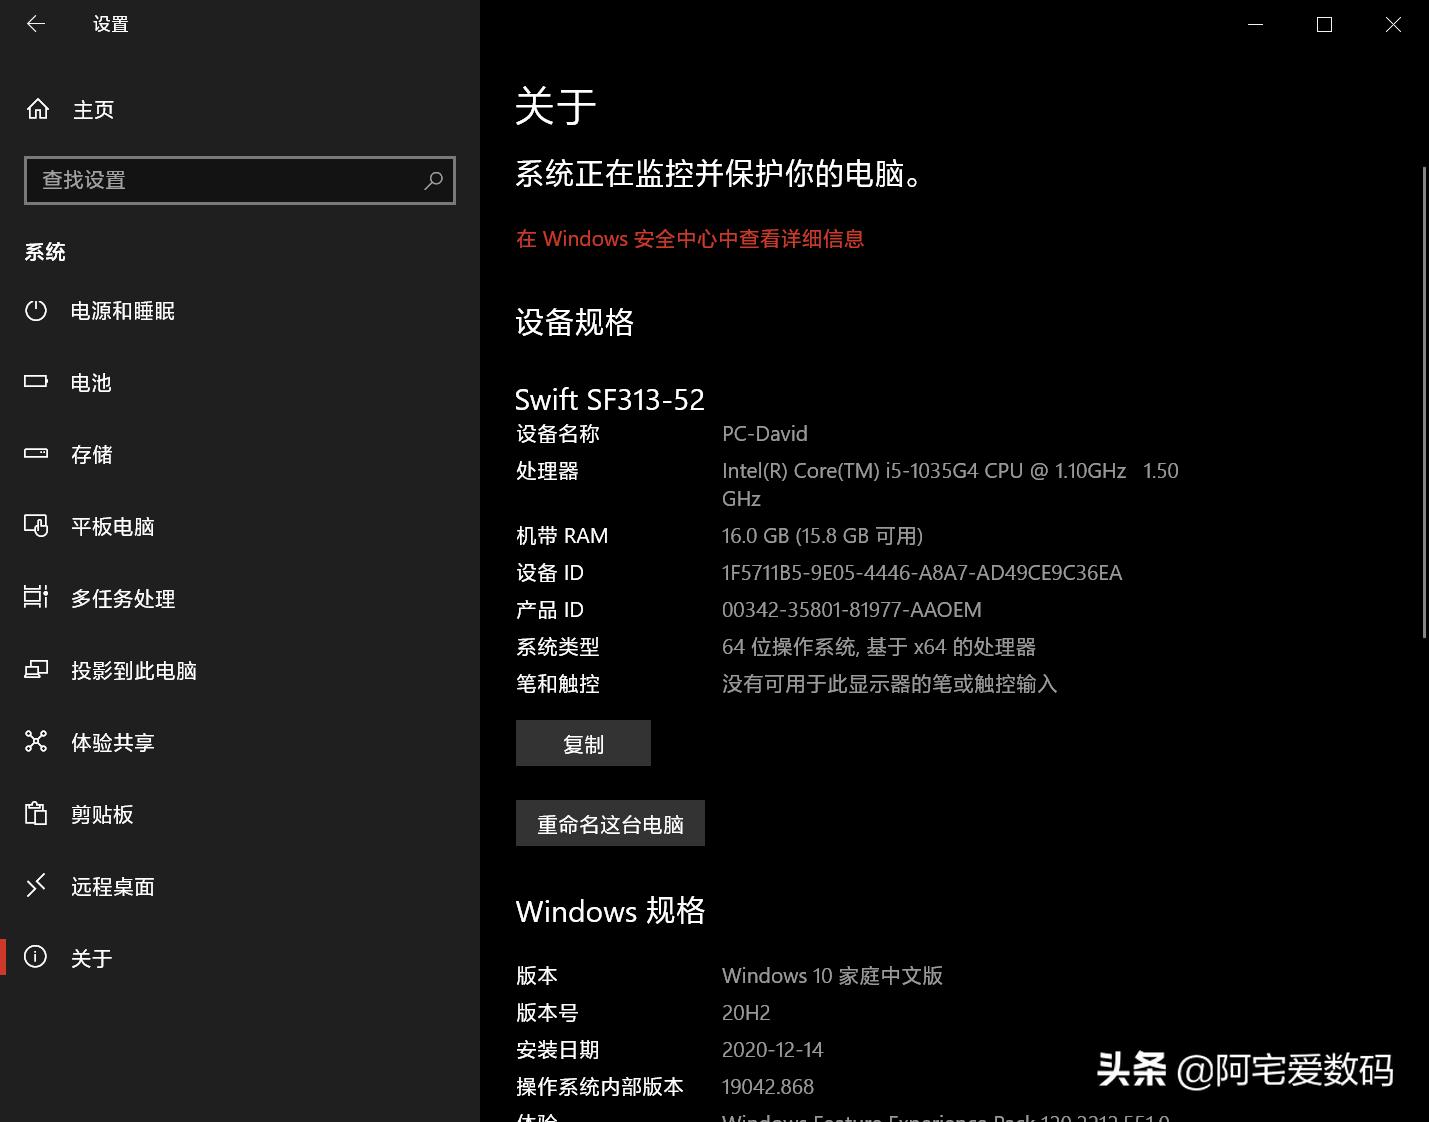Open 电池 battery settings via its icon

click(x=36, y=382)
